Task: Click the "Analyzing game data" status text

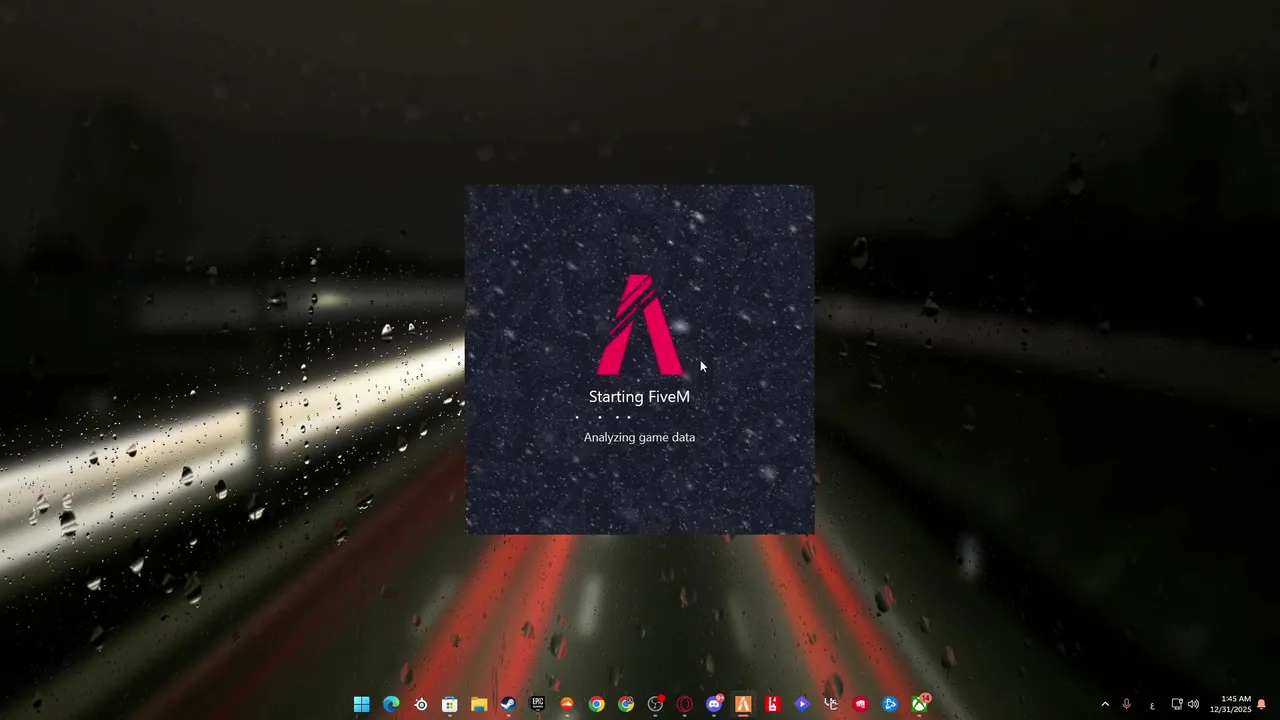Action: tap(639, 437)
